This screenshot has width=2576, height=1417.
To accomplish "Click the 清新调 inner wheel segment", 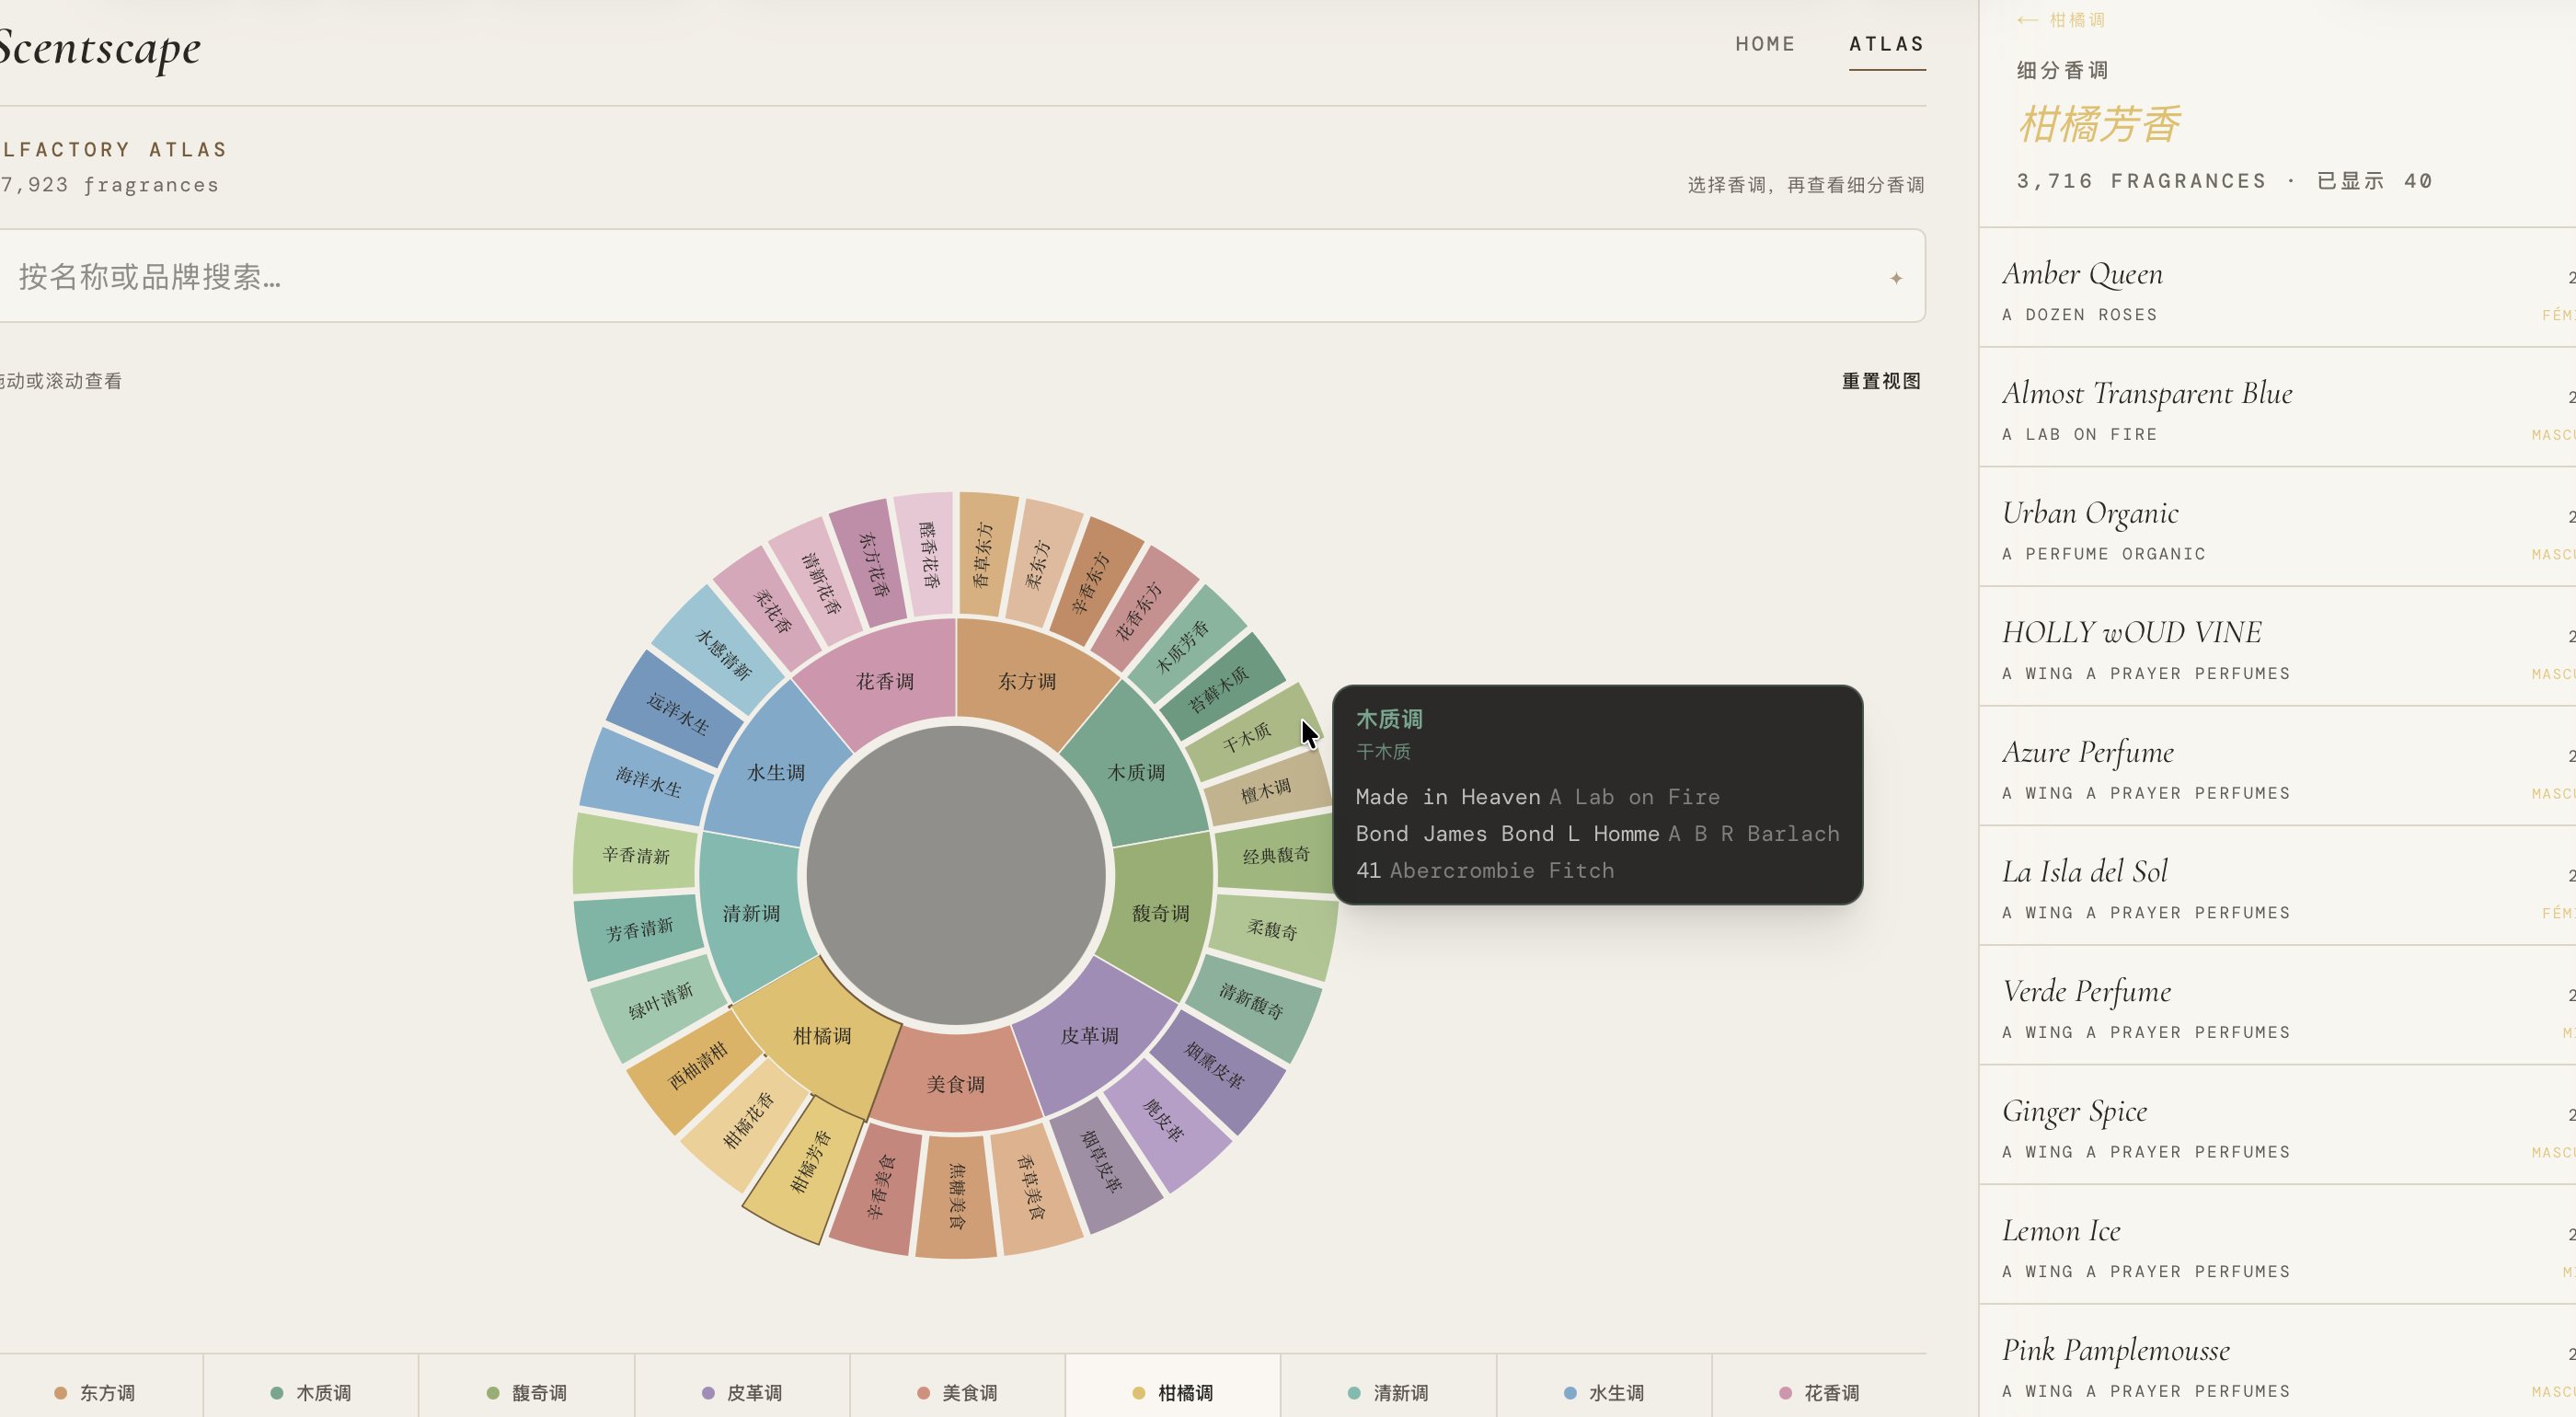I will click(751, 913).
